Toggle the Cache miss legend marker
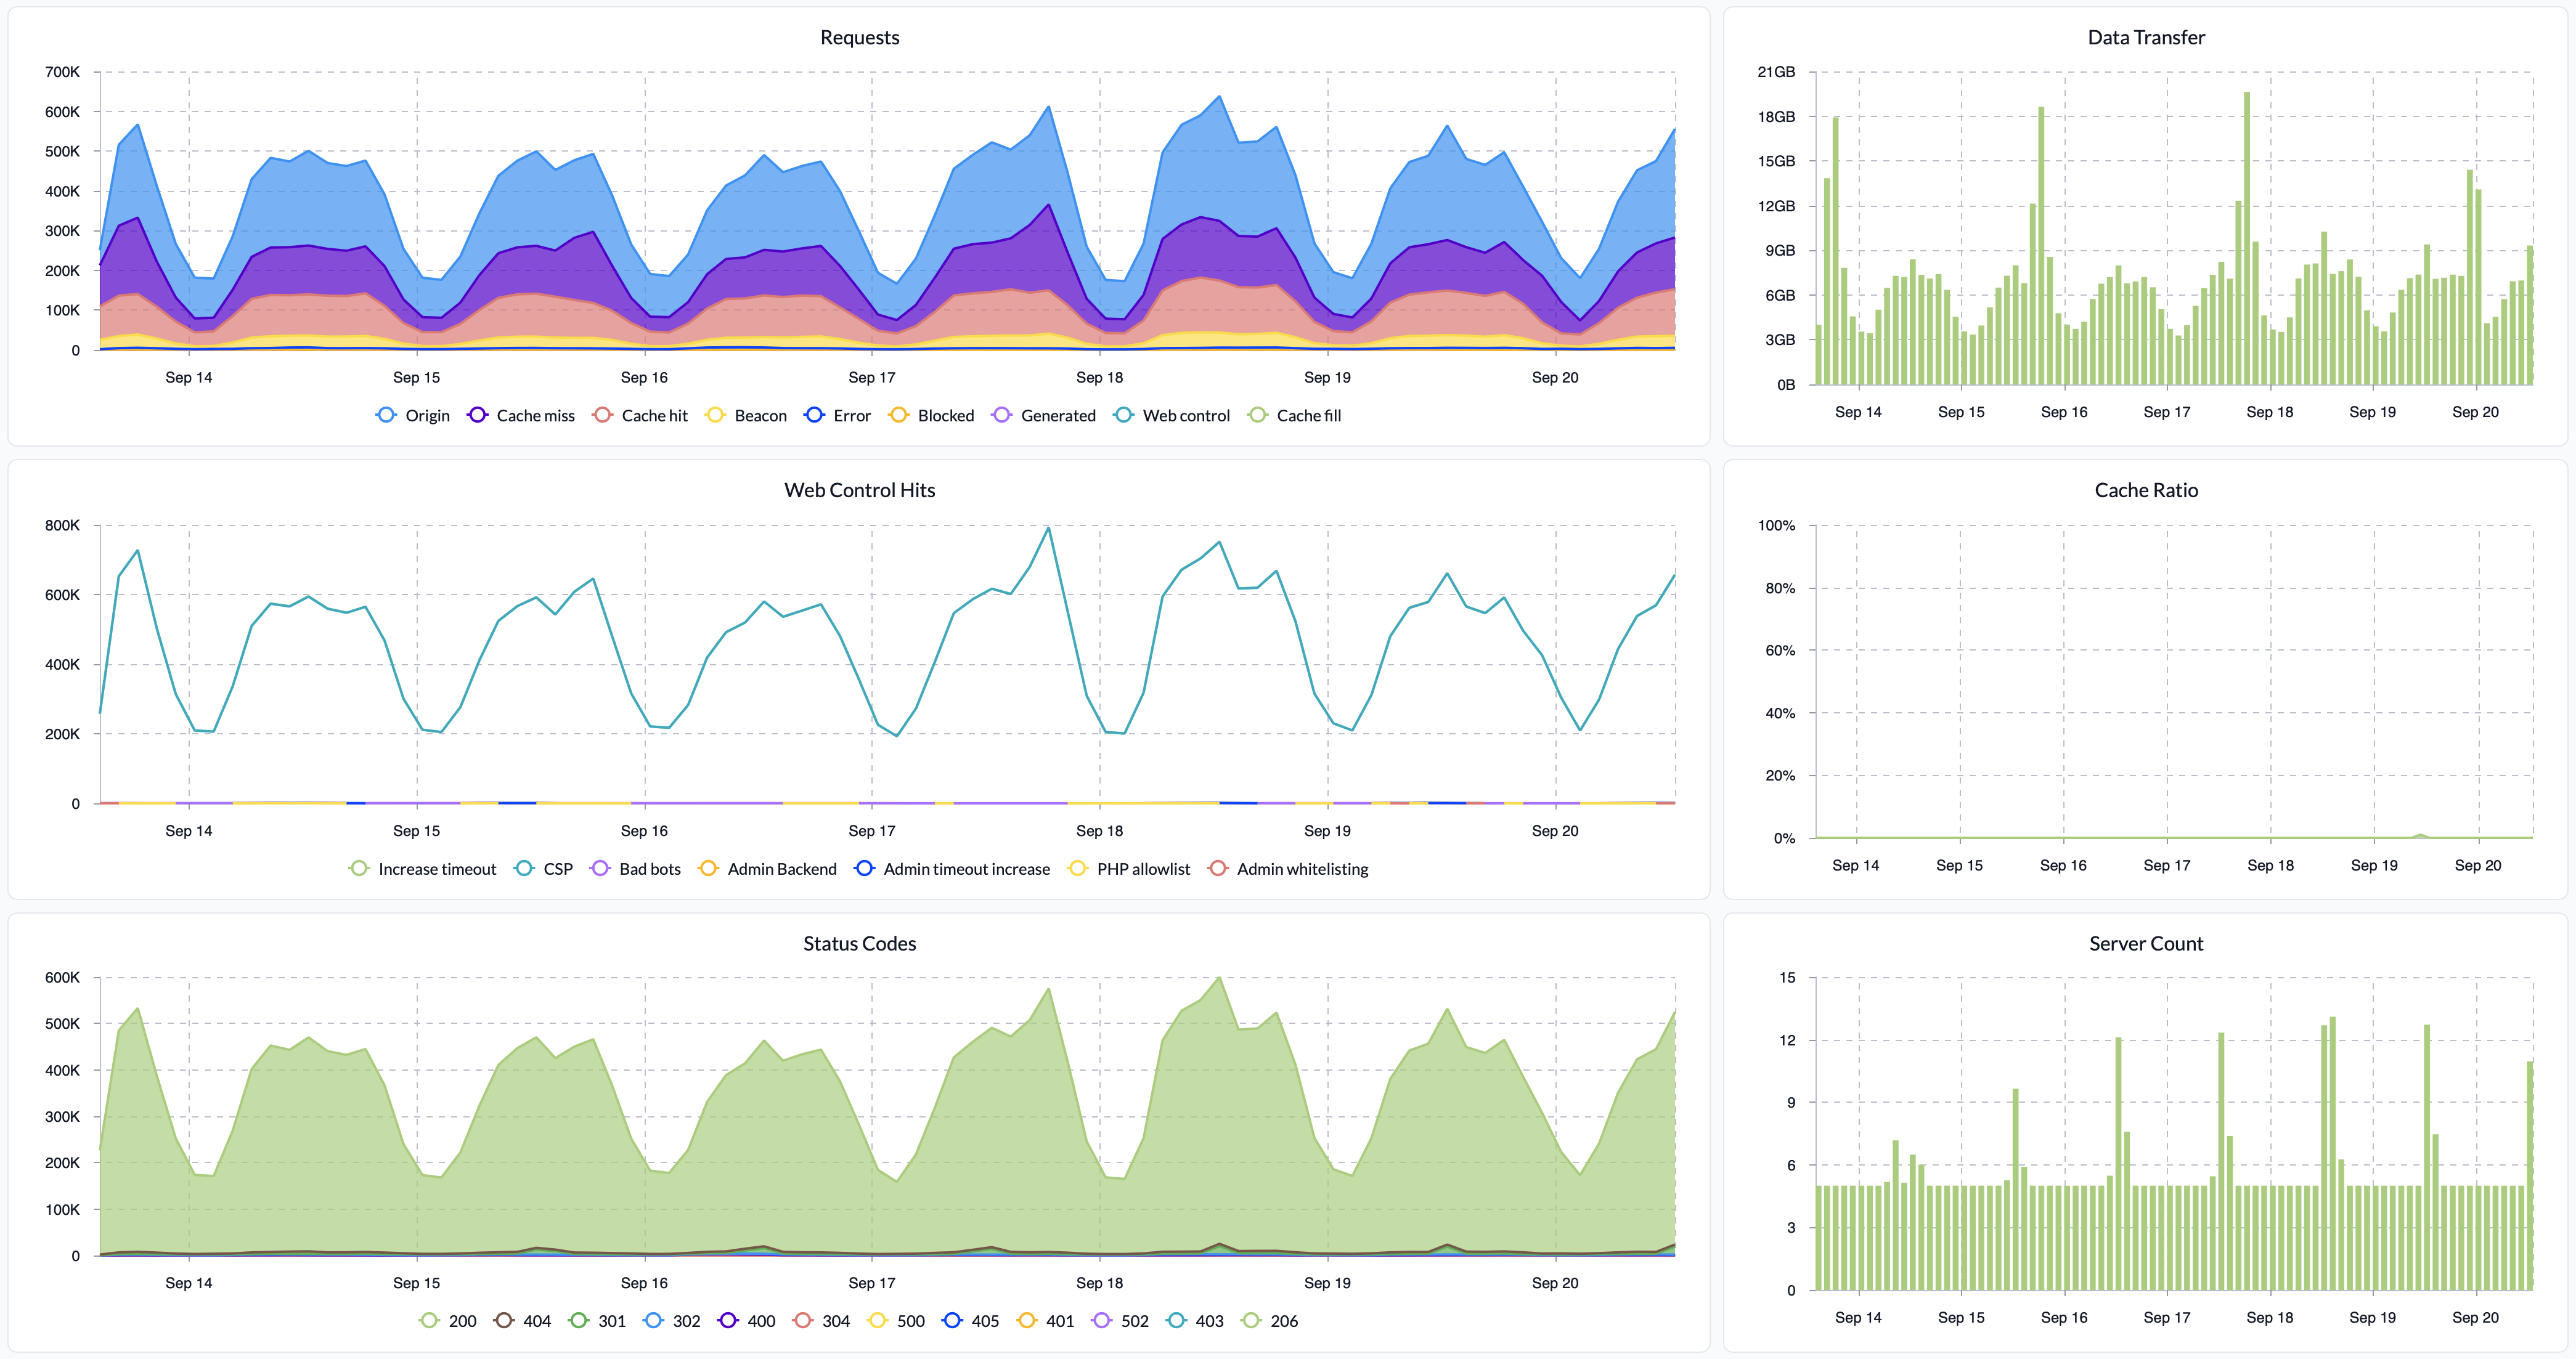 pyautogui.click(x=477, y=415)
